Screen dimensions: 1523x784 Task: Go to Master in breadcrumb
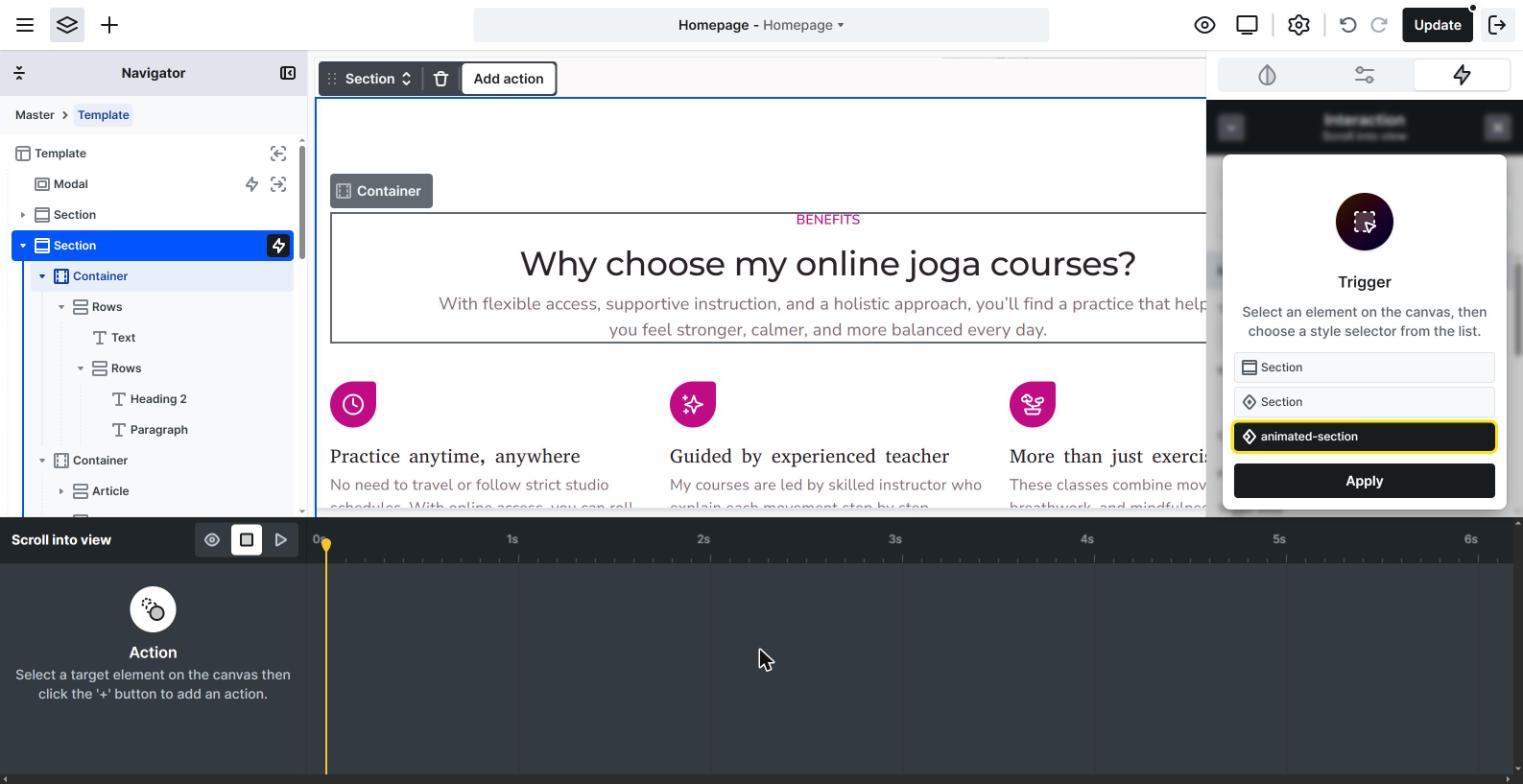(x=35, y=115)
